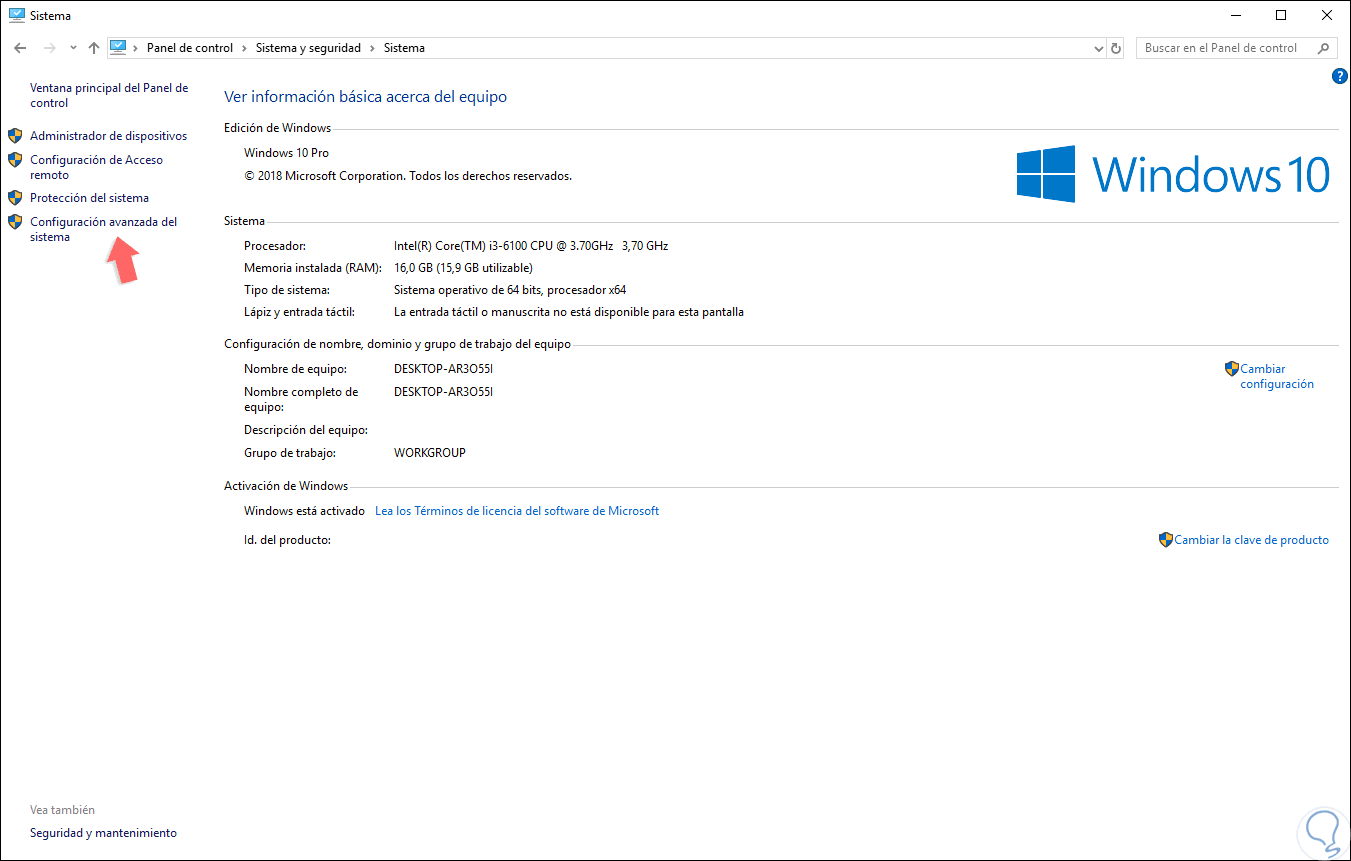Go to Panel de control breadcrumb
1351x861 pixels.
(x=190, y=48)
